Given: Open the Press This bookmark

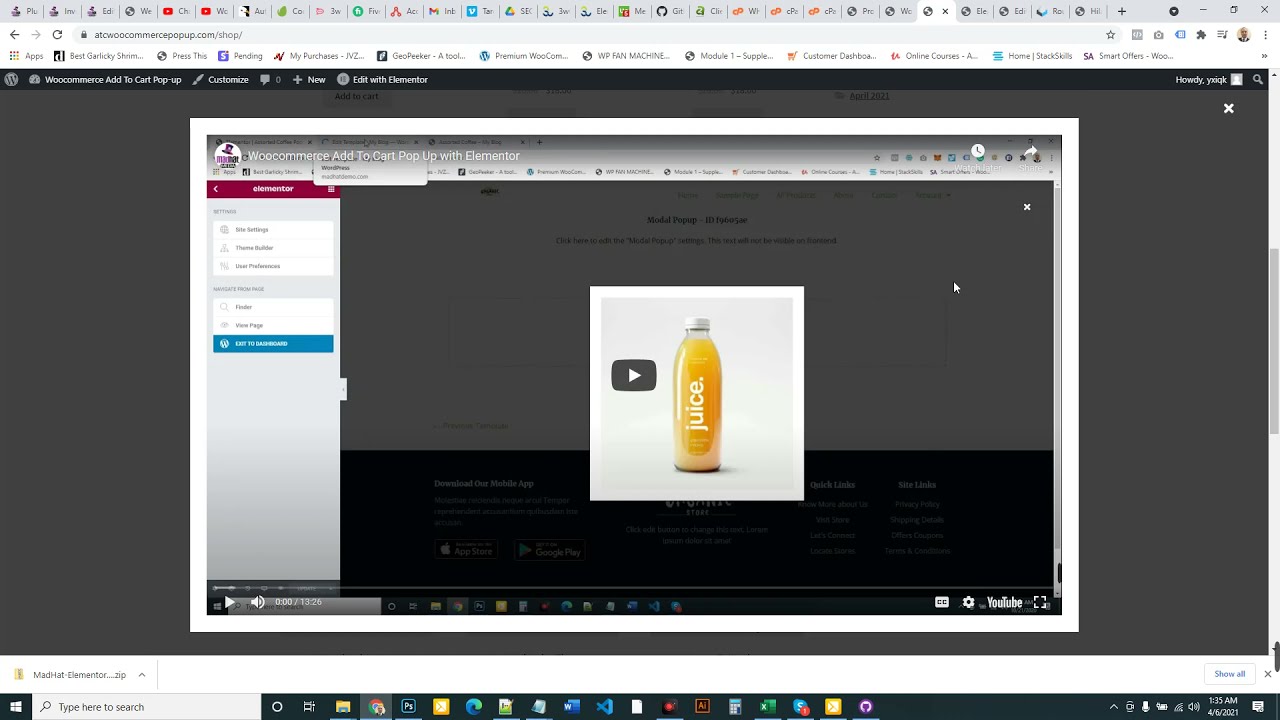Looking at the screenshot, I should (x=182, y=56).
